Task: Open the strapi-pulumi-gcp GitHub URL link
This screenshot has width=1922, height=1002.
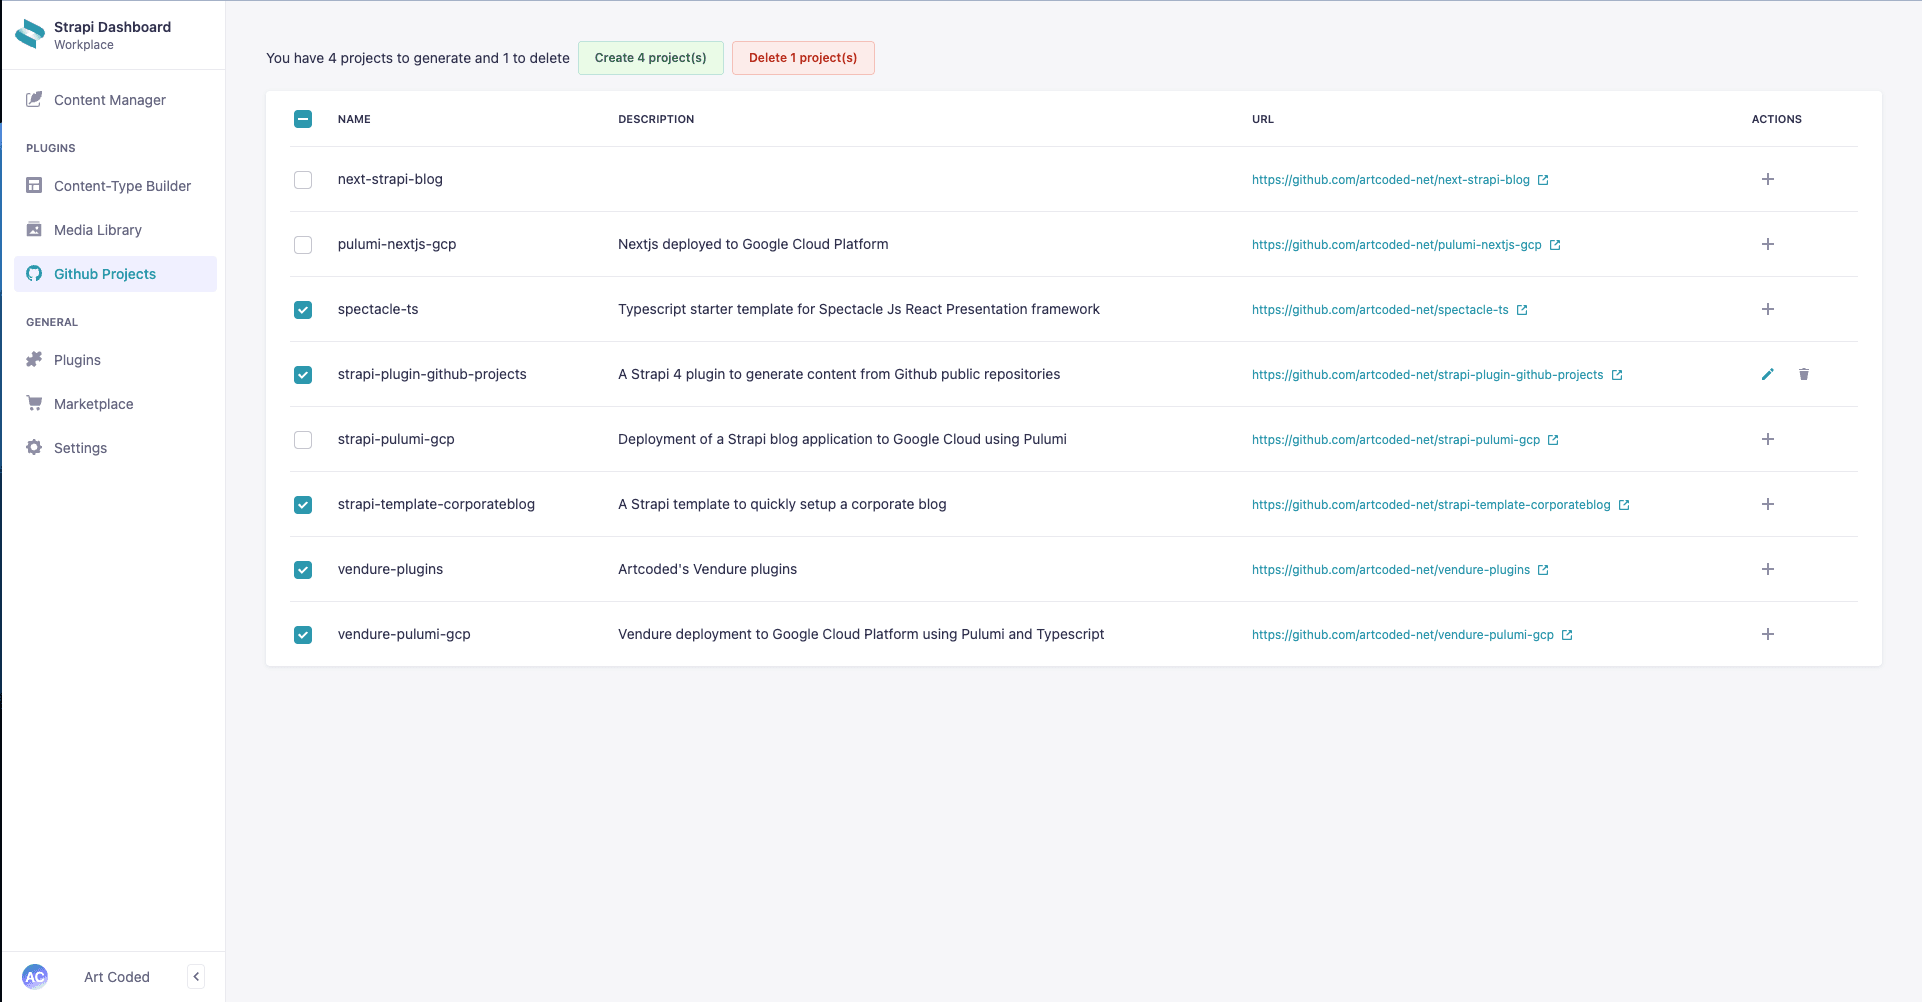Action: pos(1396,440)
